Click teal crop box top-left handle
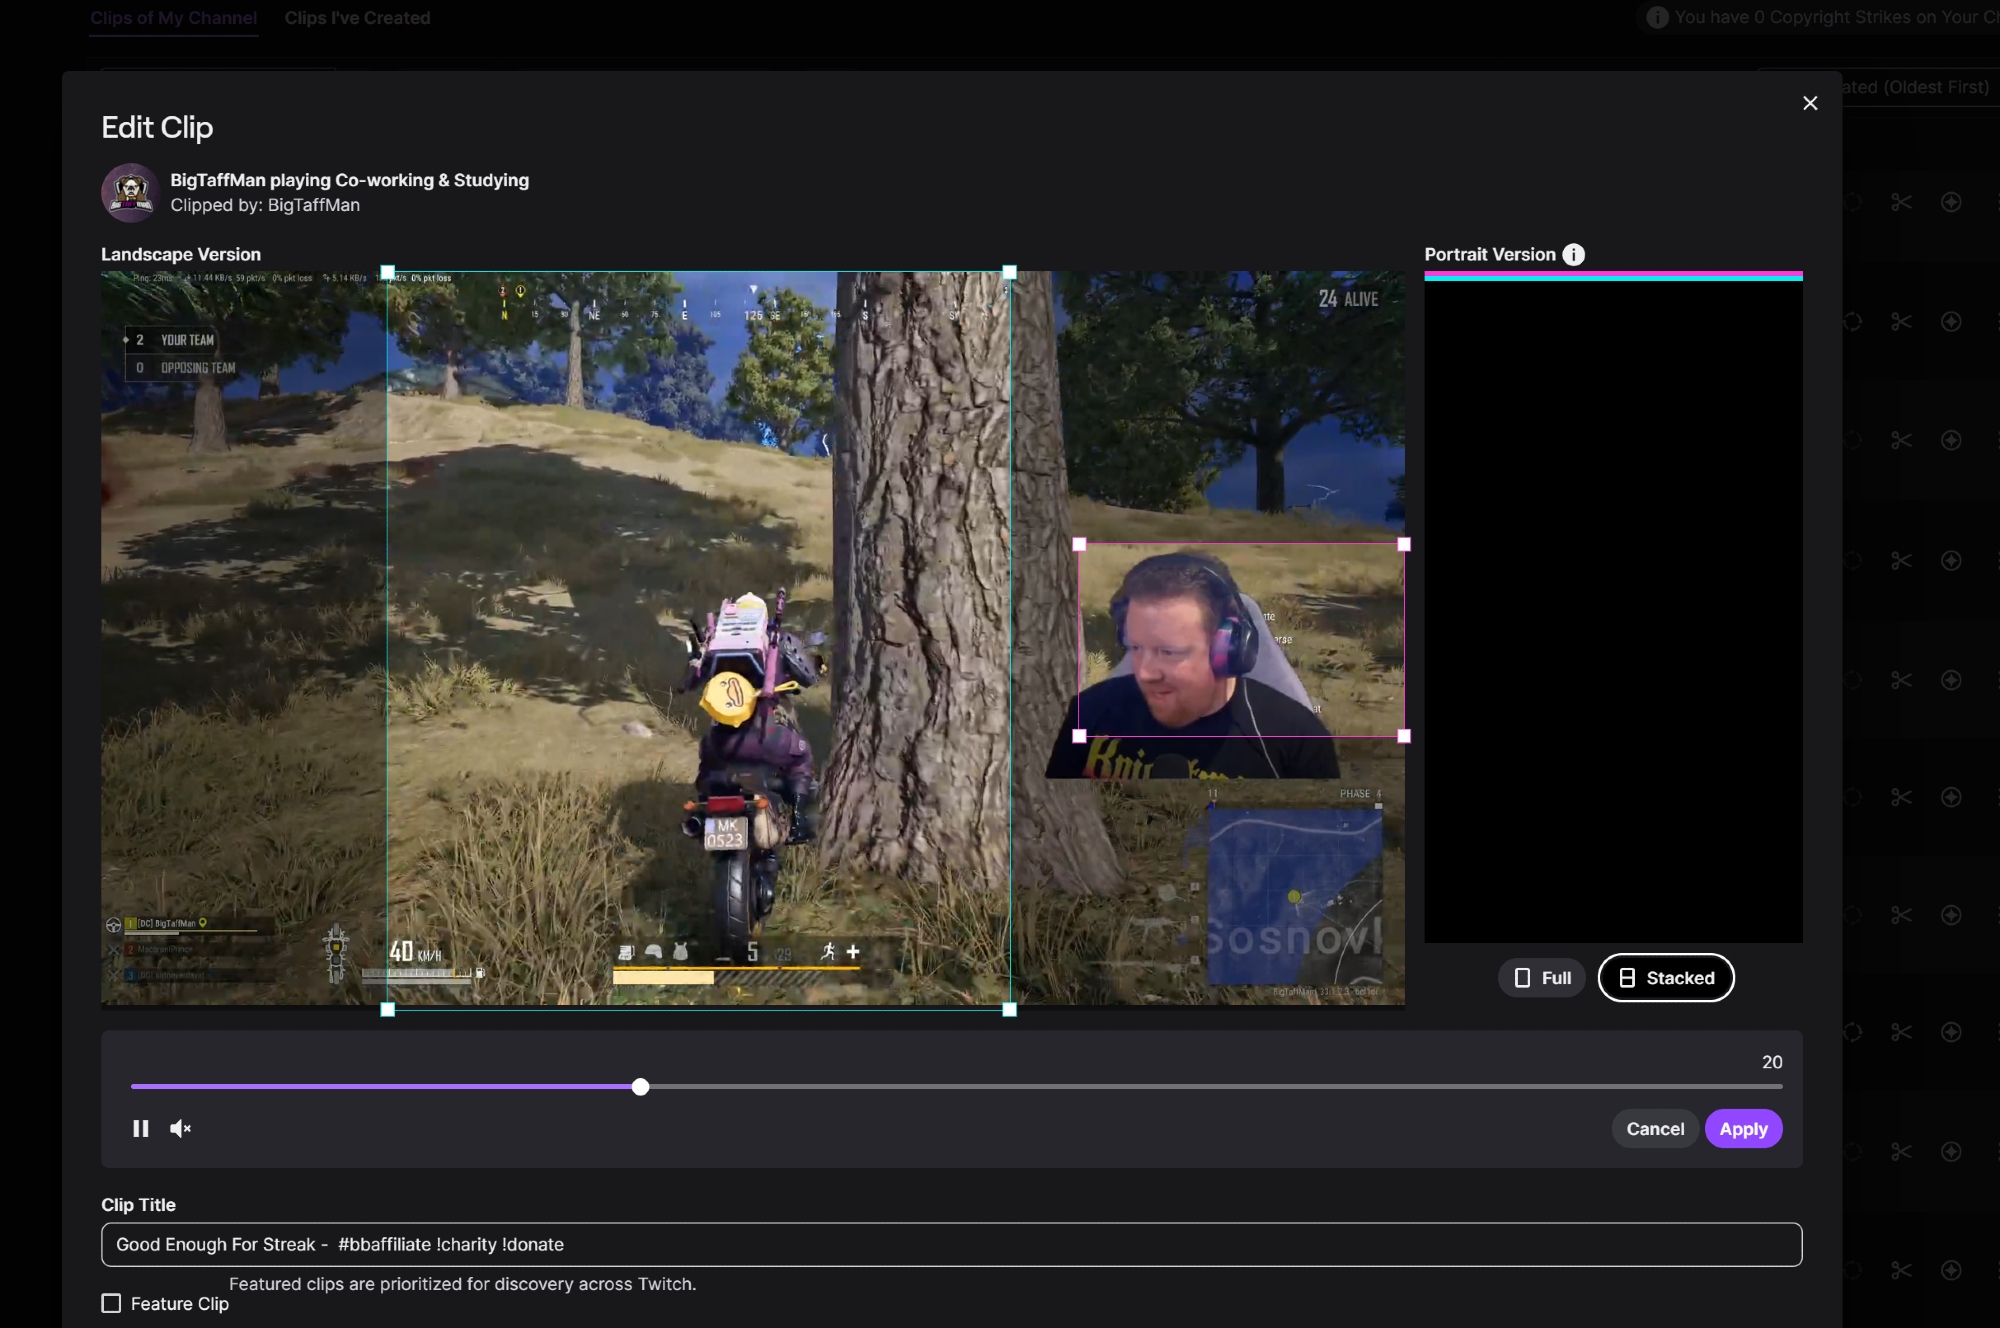The image size is (2000, 1328). pos(388,272)
